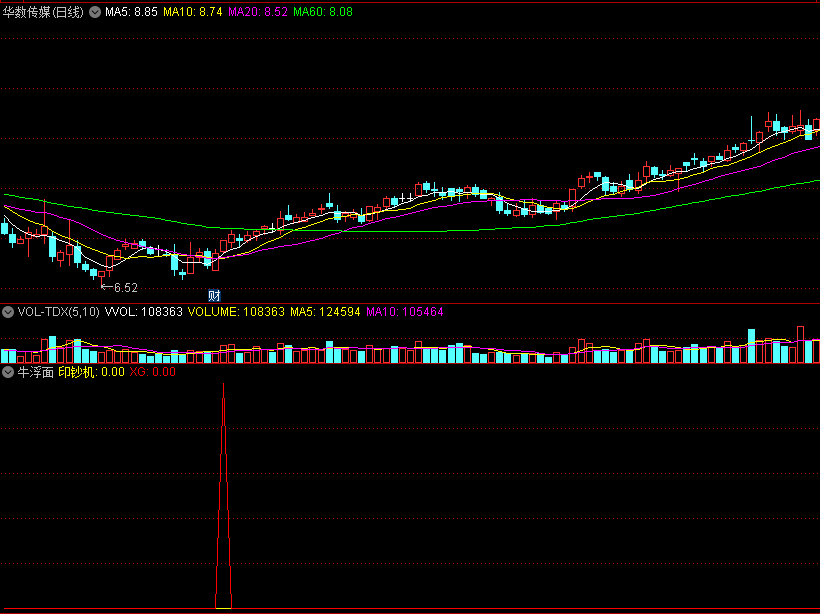Click the VVOL: 108363 value
Viewport: 820px width, 614px height.
pyautogui.click(x=144, y=312)
